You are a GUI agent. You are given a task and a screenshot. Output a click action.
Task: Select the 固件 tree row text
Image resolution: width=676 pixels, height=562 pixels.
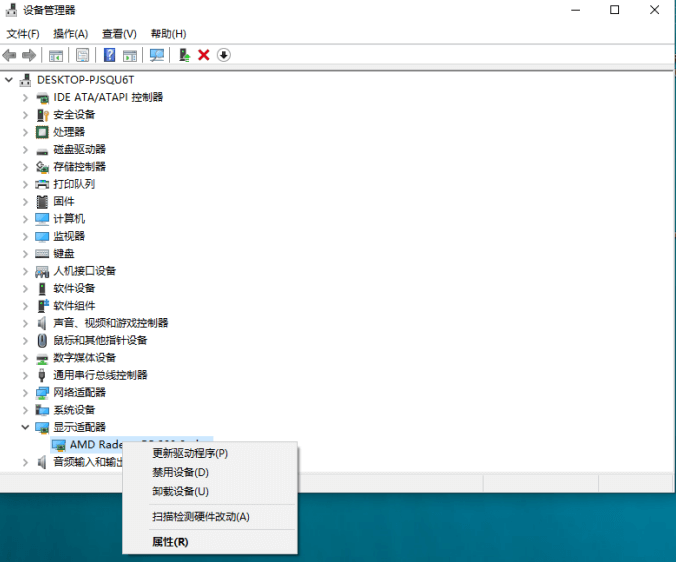coord(64,201)
